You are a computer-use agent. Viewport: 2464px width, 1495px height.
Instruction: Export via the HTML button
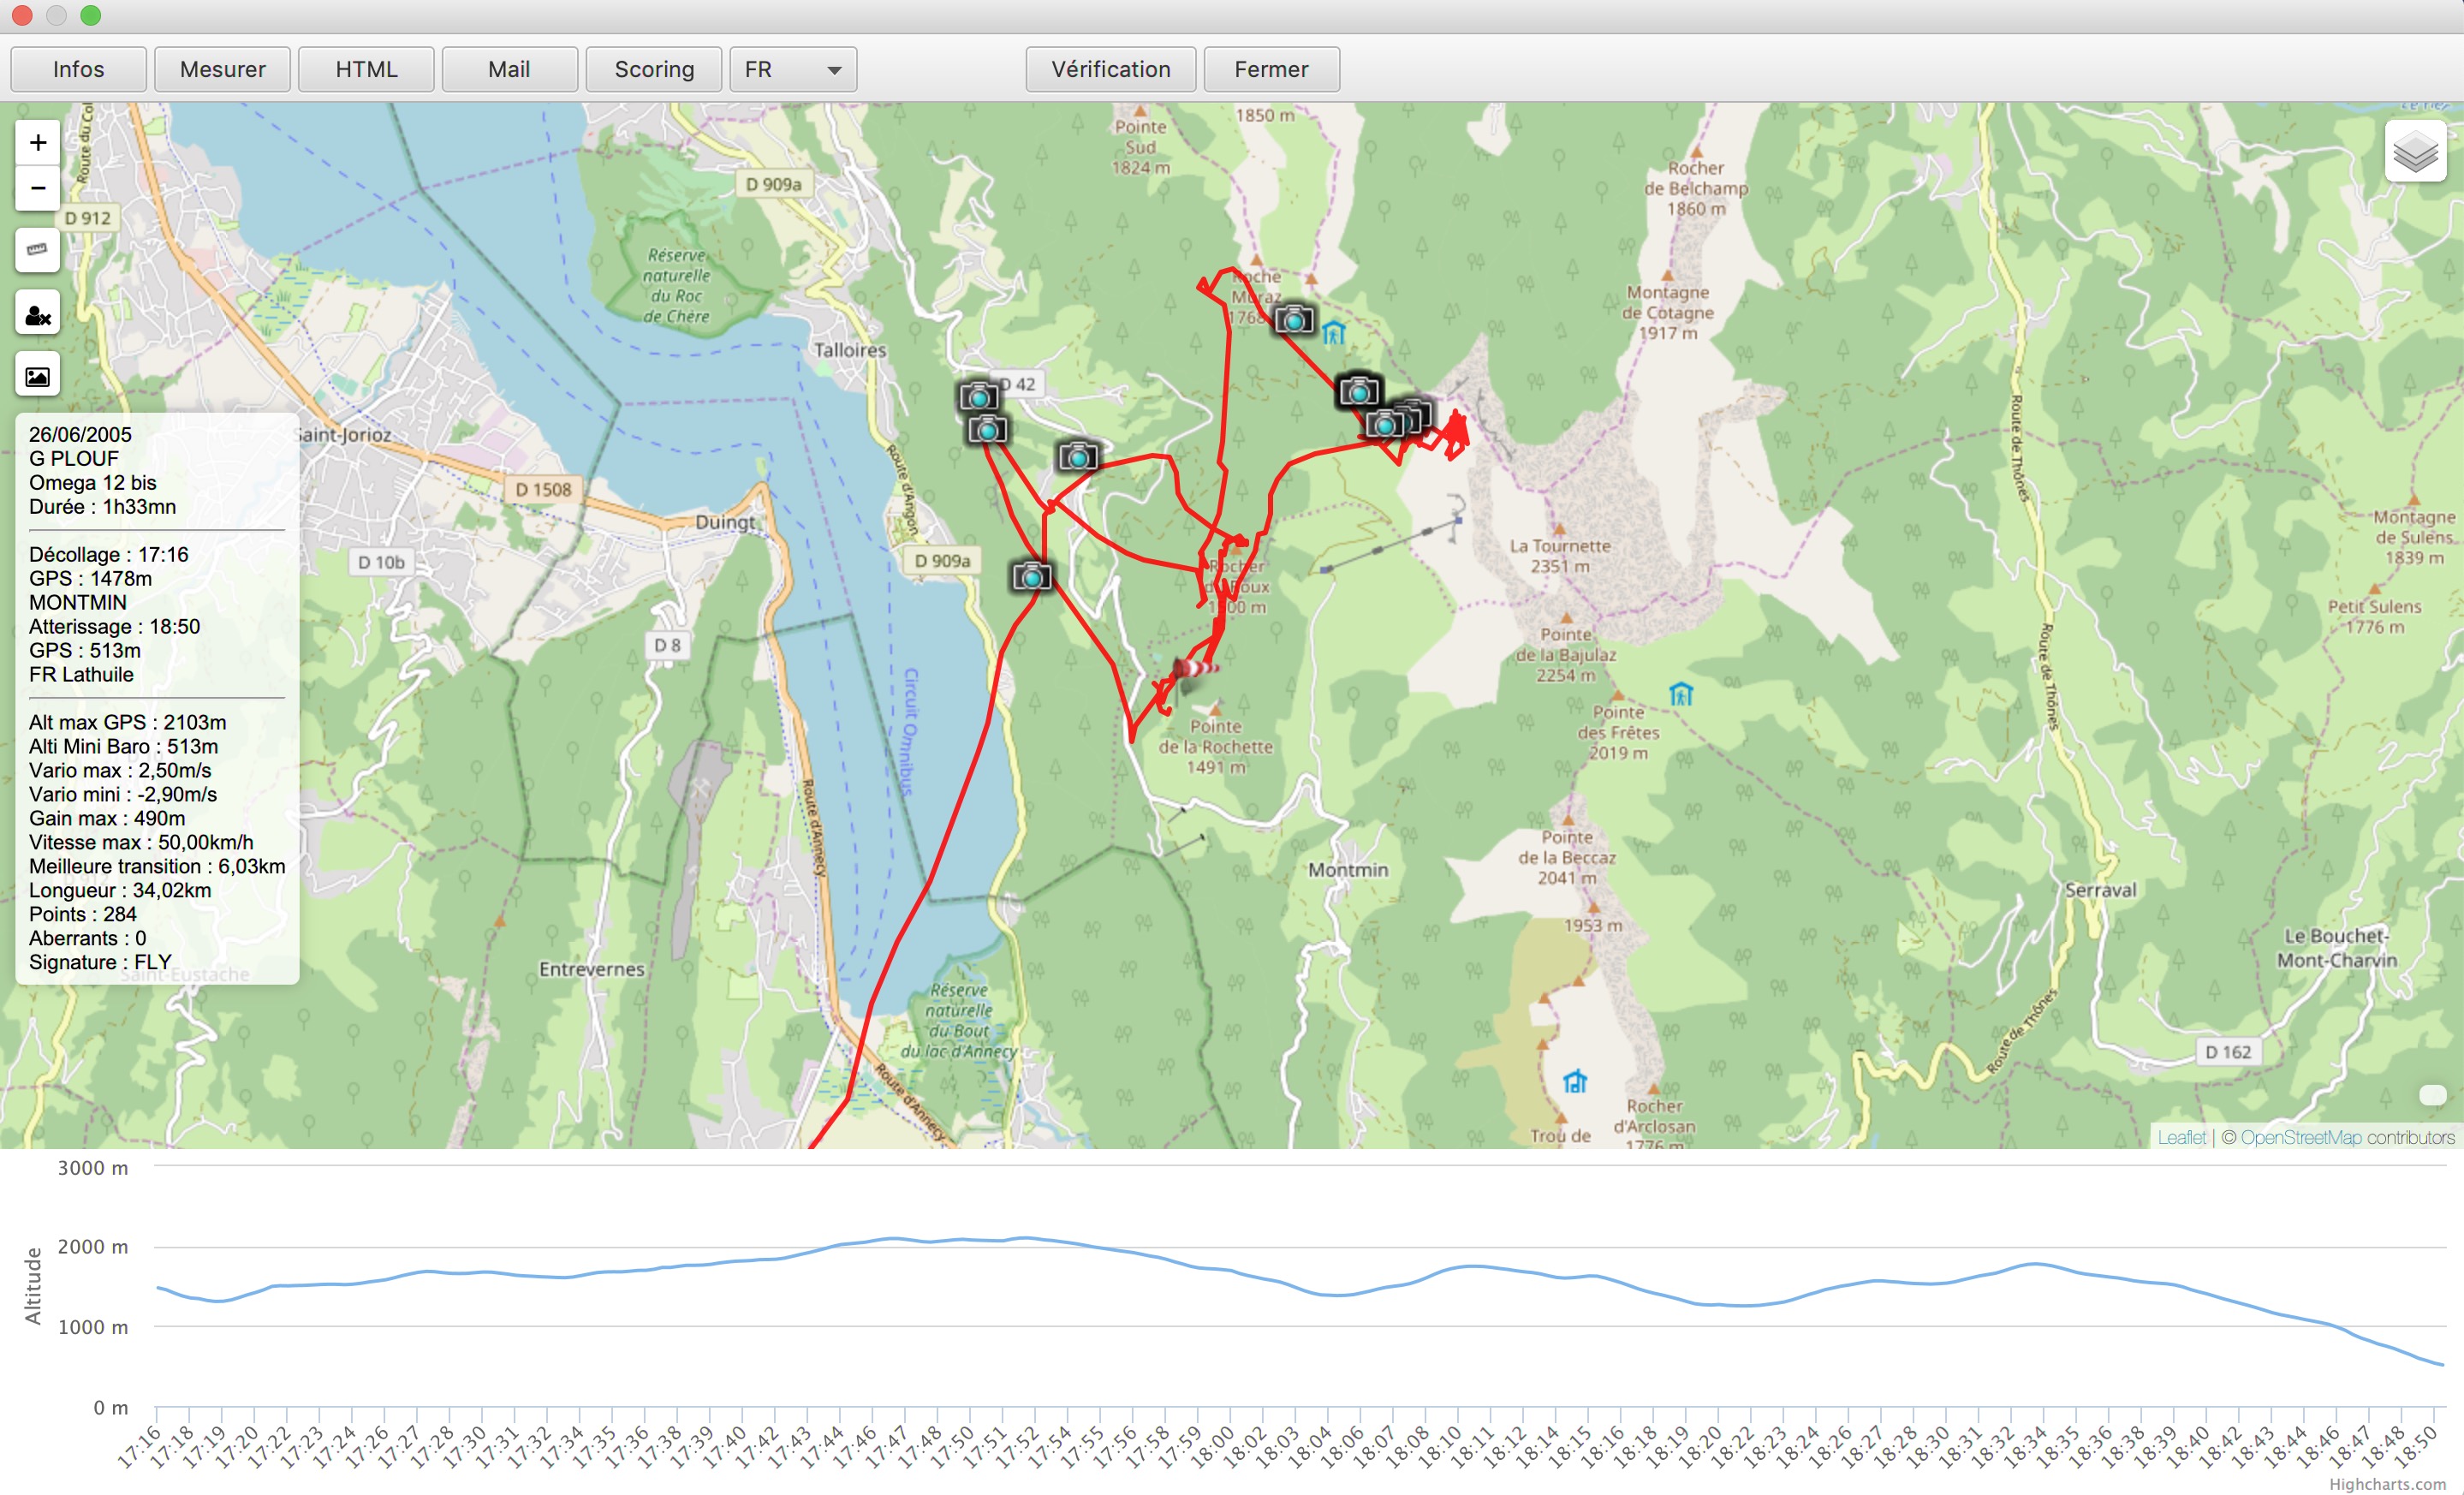click(x=366, y=69)
